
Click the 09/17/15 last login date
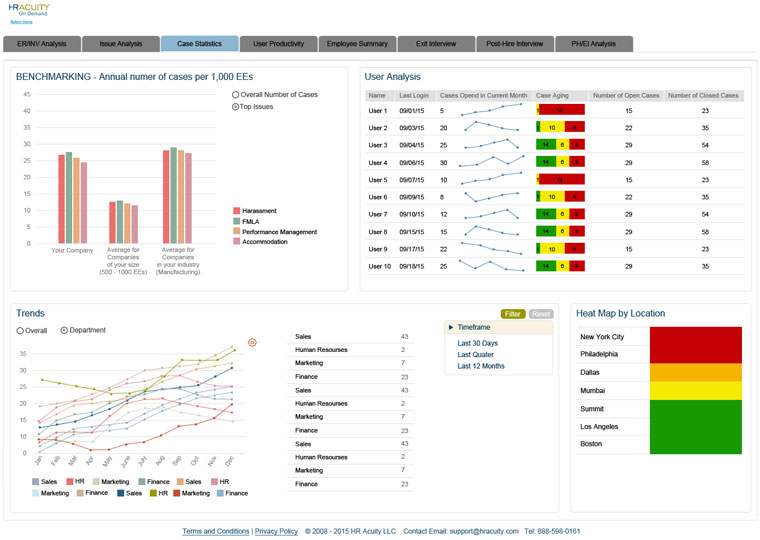tap(412, 249)
